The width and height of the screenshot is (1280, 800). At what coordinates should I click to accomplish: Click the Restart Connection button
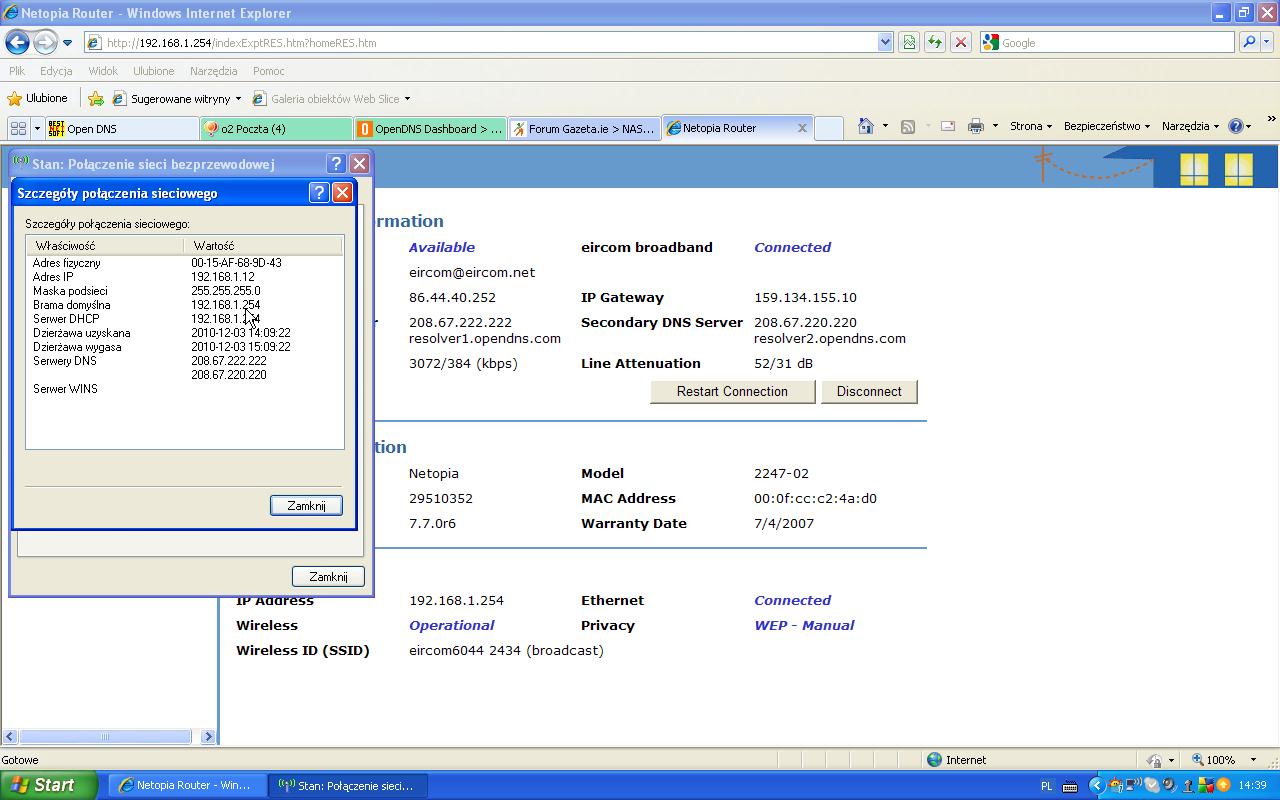[x=732, y=391]
